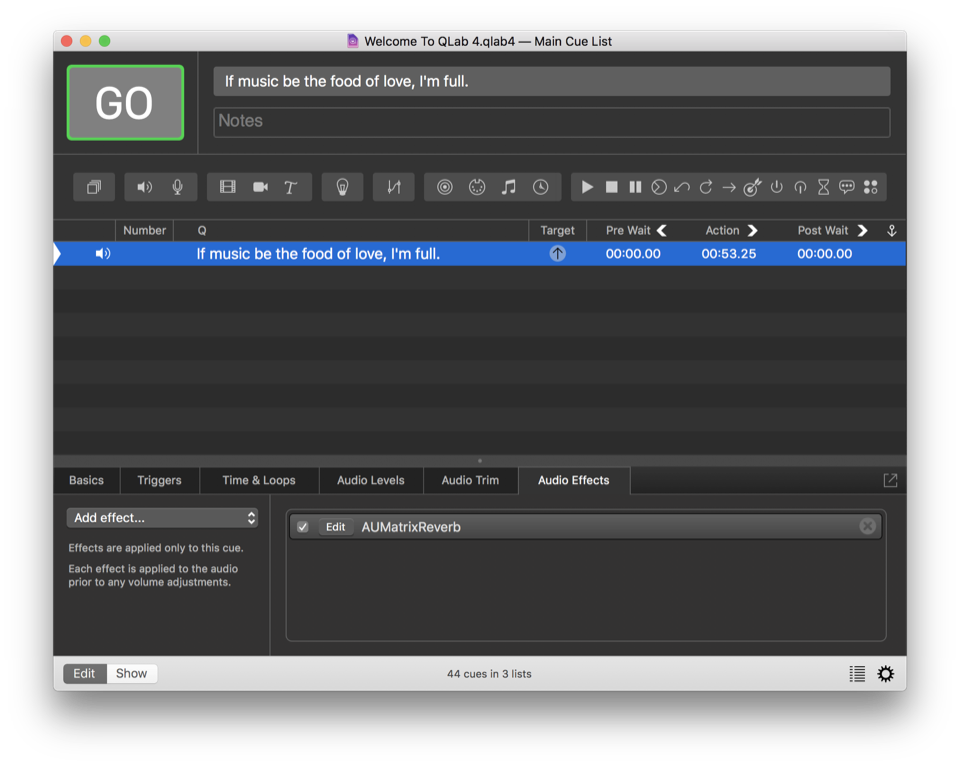Add a Group cue from toolbar
960x767 pixels.
[94, 187]
